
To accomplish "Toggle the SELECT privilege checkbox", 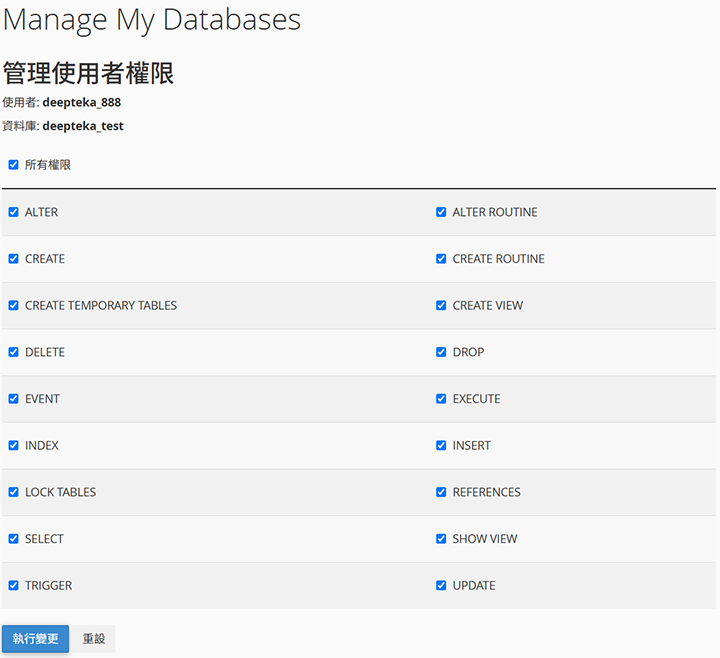I will [x=14, y=539].
